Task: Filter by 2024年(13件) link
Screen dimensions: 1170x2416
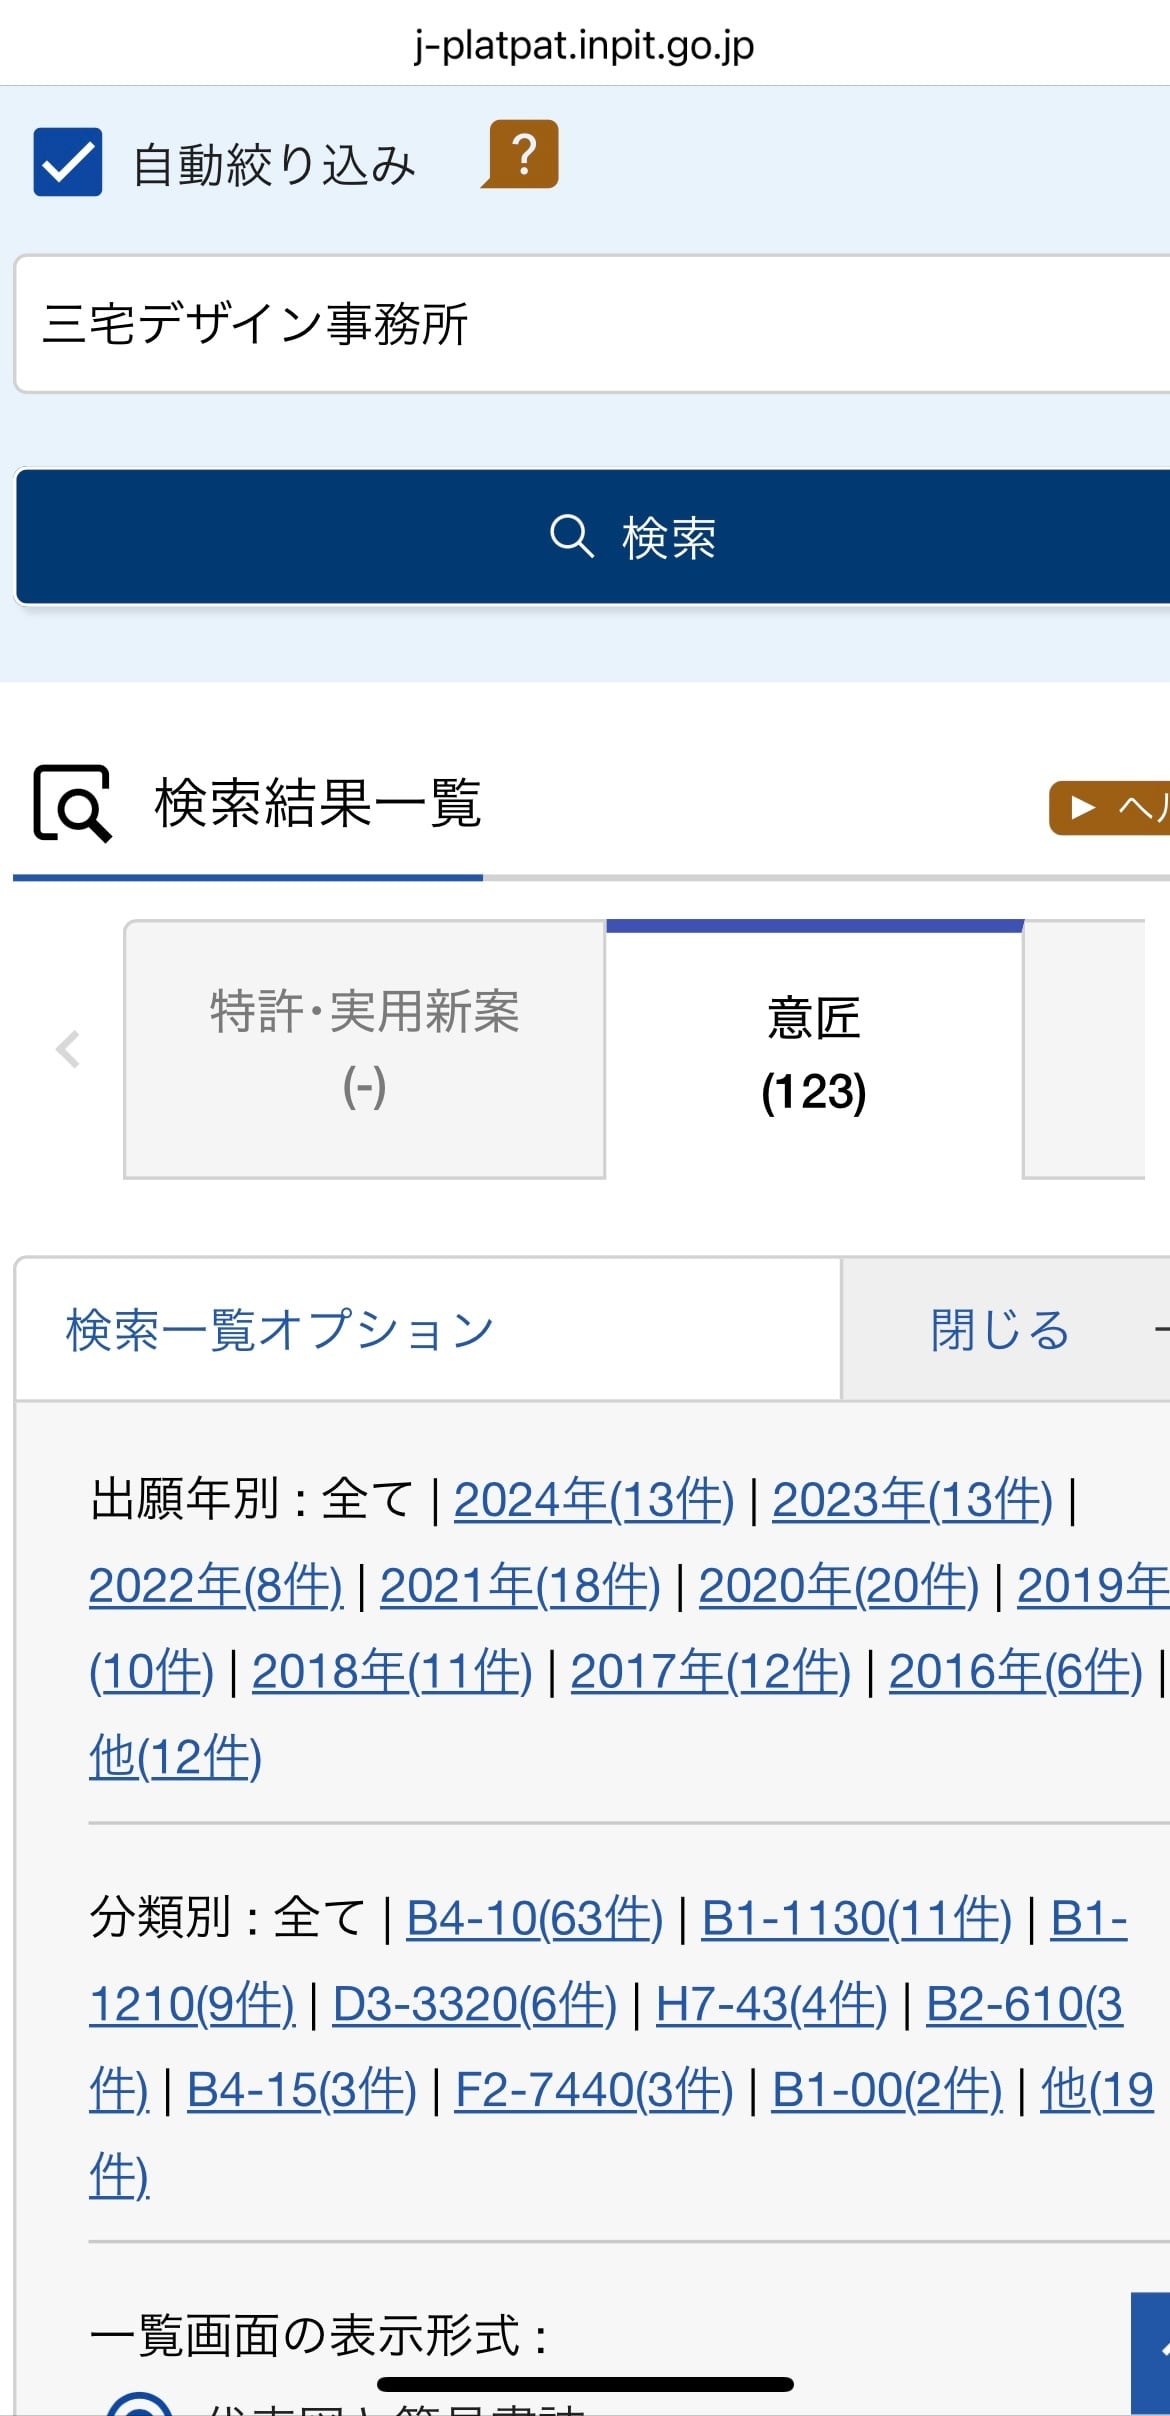Action: click(594, 1500)
